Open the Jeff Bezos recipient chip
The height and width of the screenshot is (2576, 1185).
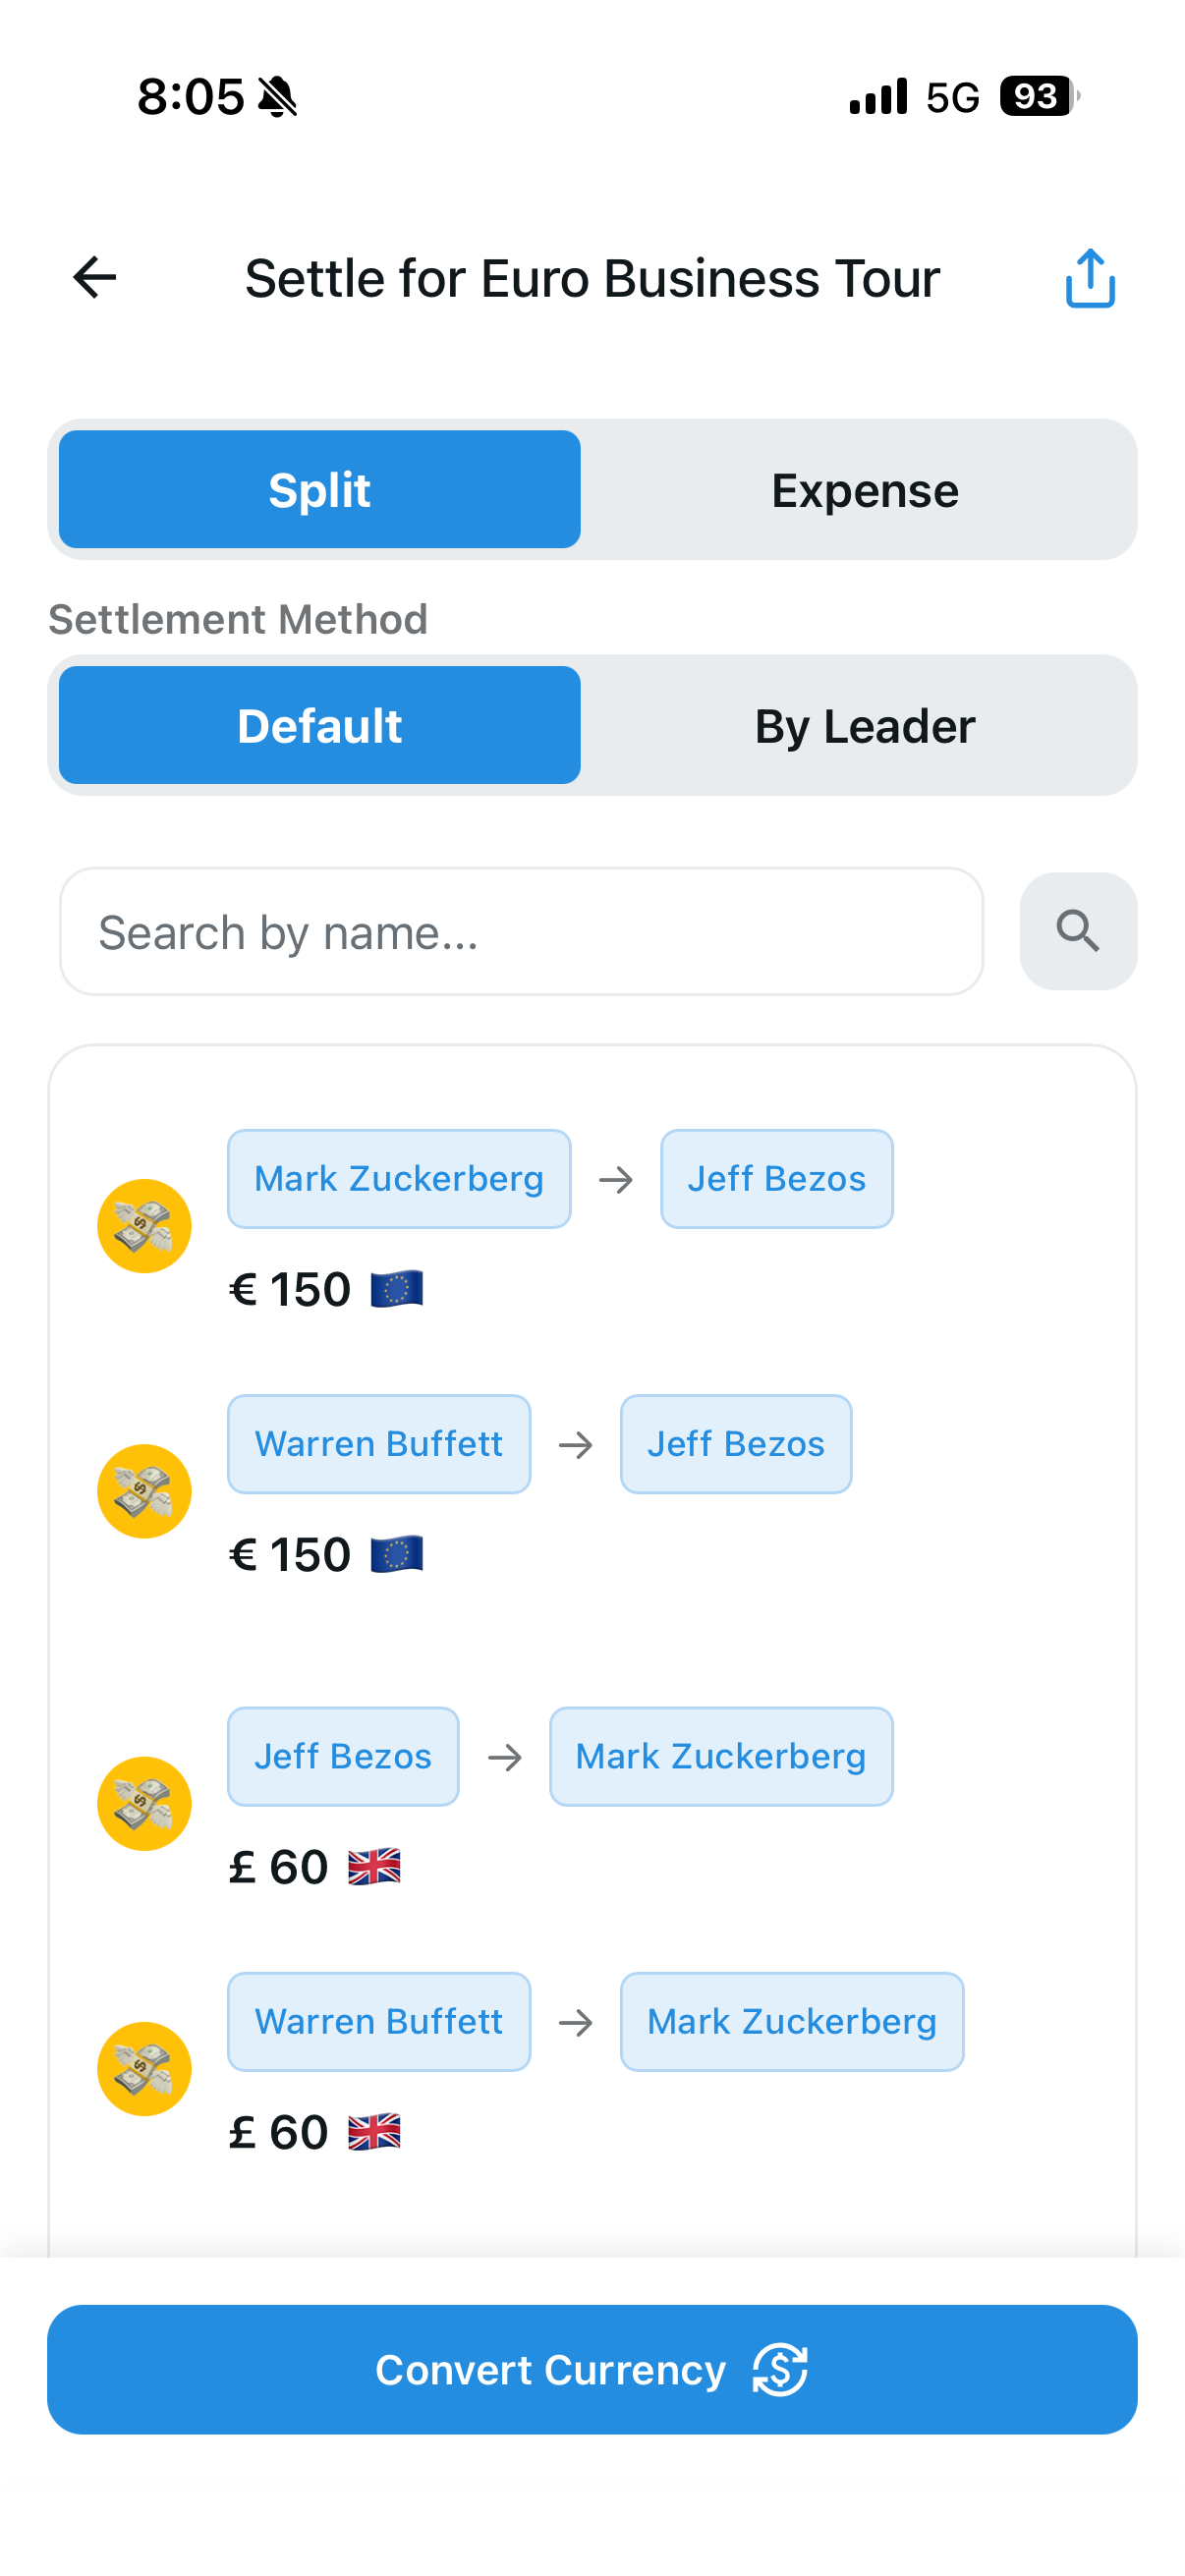tap(777, 1178)
